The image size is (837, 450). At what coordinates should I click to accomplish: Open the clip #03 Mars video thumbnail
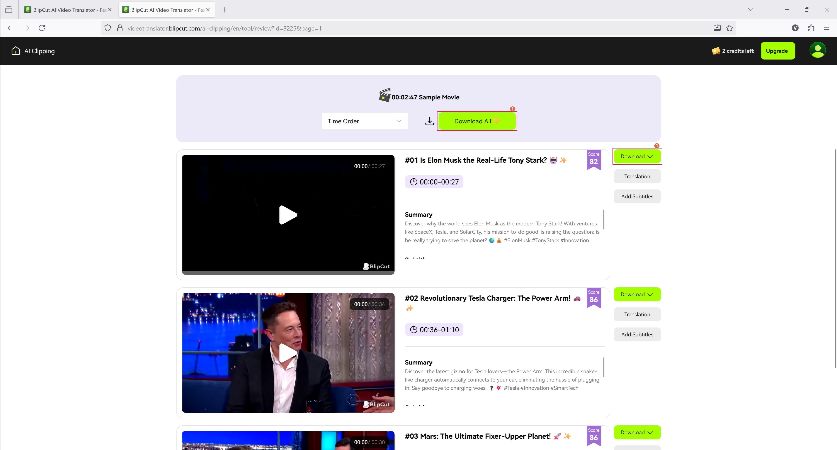pyautogui.click(x=288, y=440)
